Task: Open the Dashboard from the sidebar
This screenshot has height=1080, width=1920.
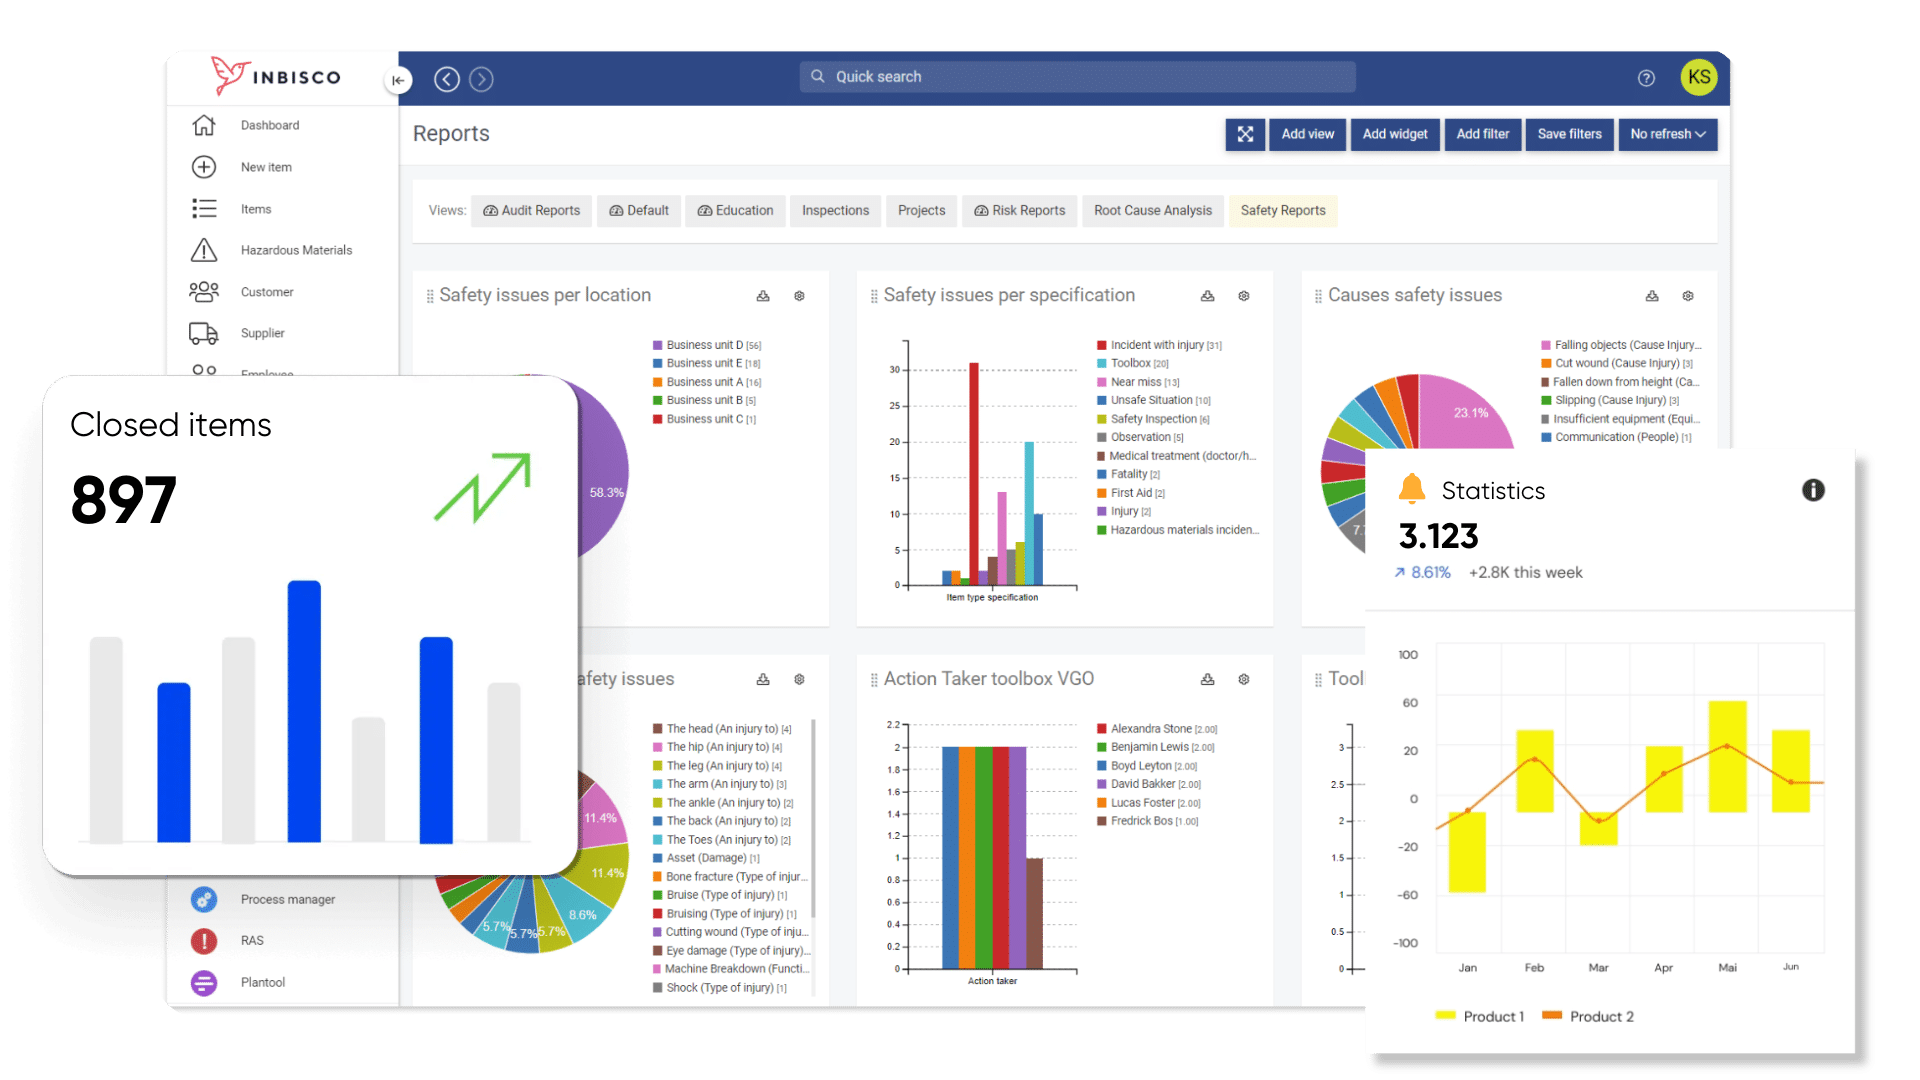Action: (x=205, y=125)
